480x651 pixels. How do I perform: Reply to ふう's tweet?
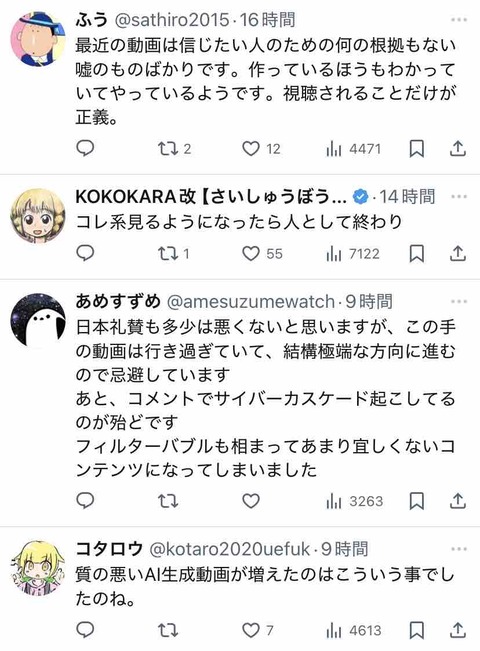click(86, 148)
